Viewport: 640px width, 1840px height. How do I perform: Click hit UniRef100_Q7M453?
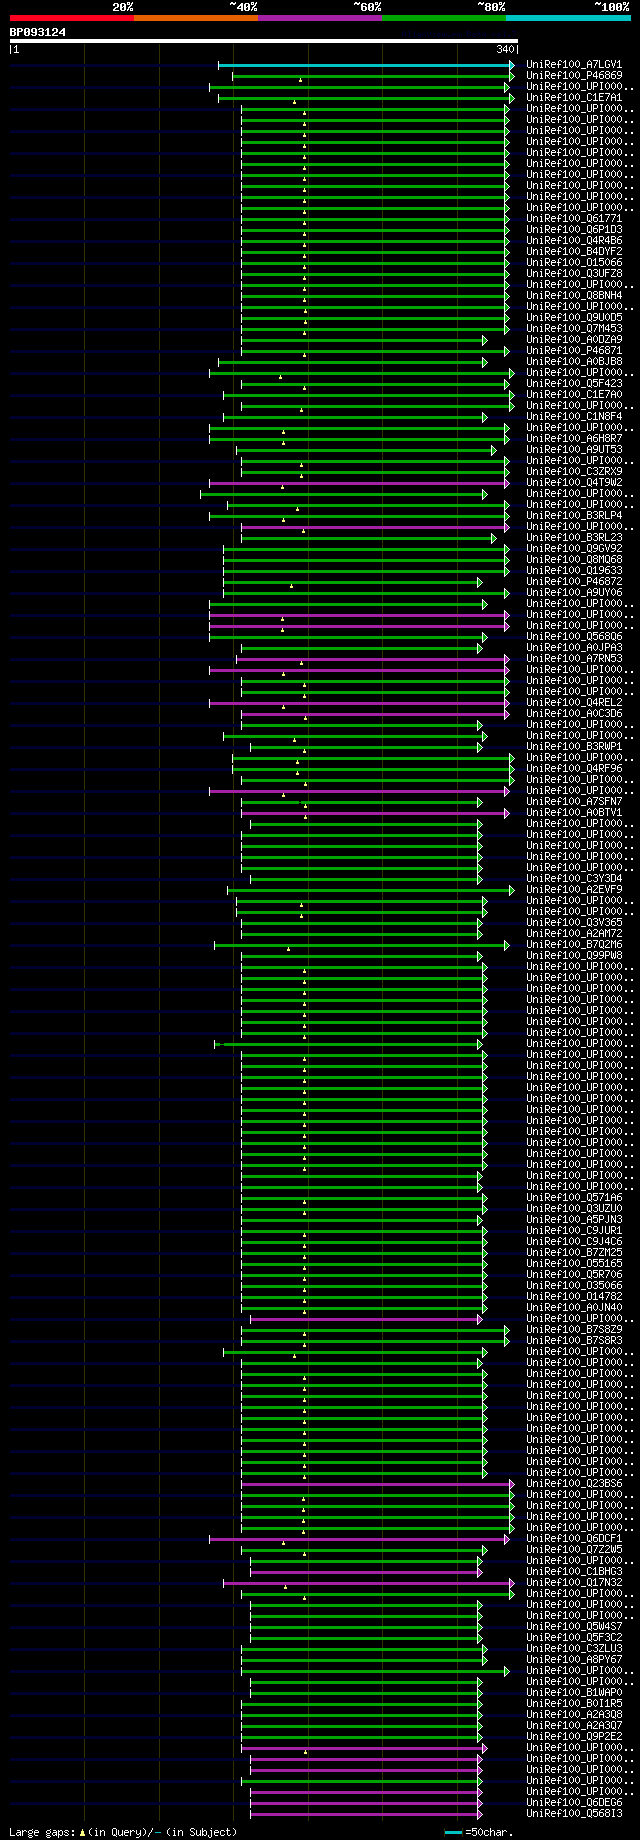[574, 329]
